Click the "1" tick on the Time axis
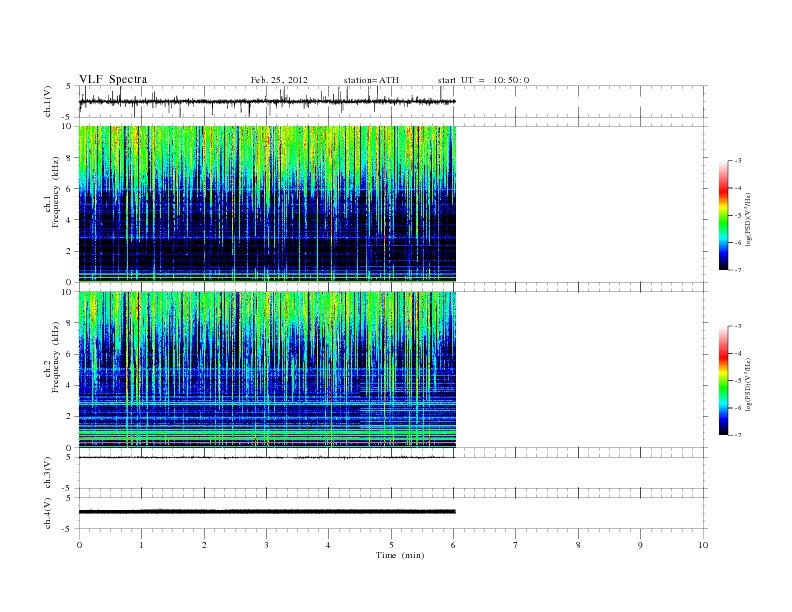 [142, 545]
